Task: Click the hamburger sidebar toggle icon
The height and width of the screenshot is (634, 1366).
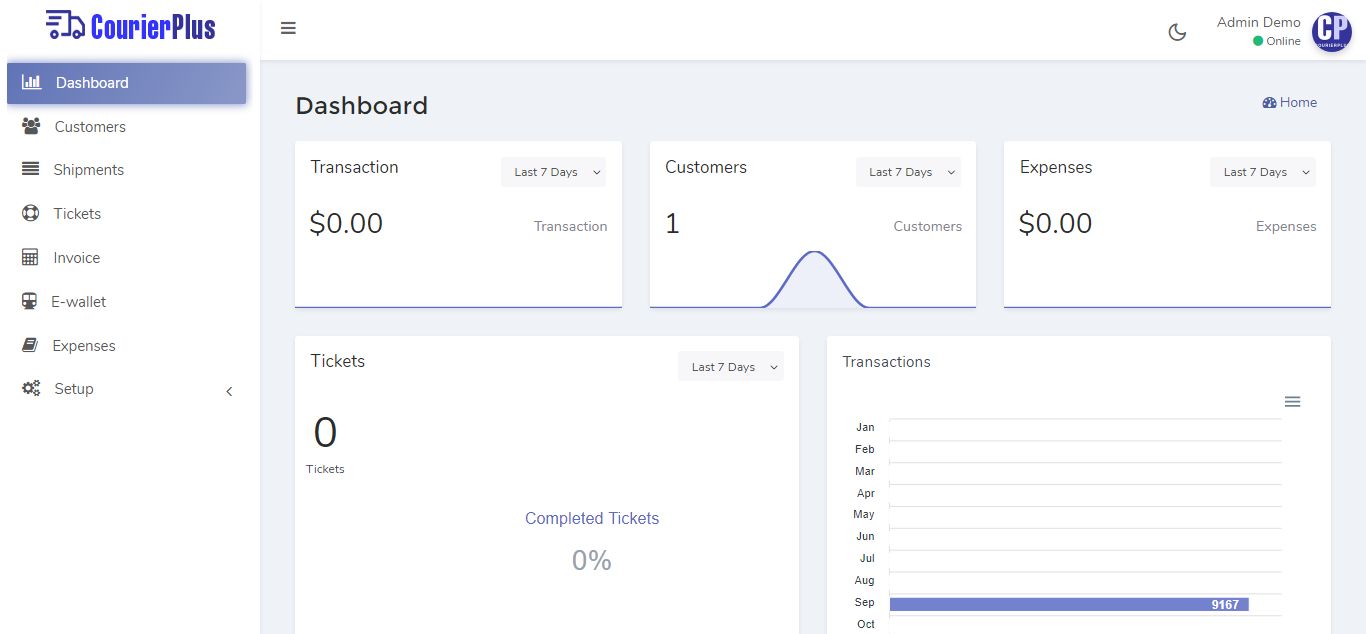Action: tap(288, 28)
